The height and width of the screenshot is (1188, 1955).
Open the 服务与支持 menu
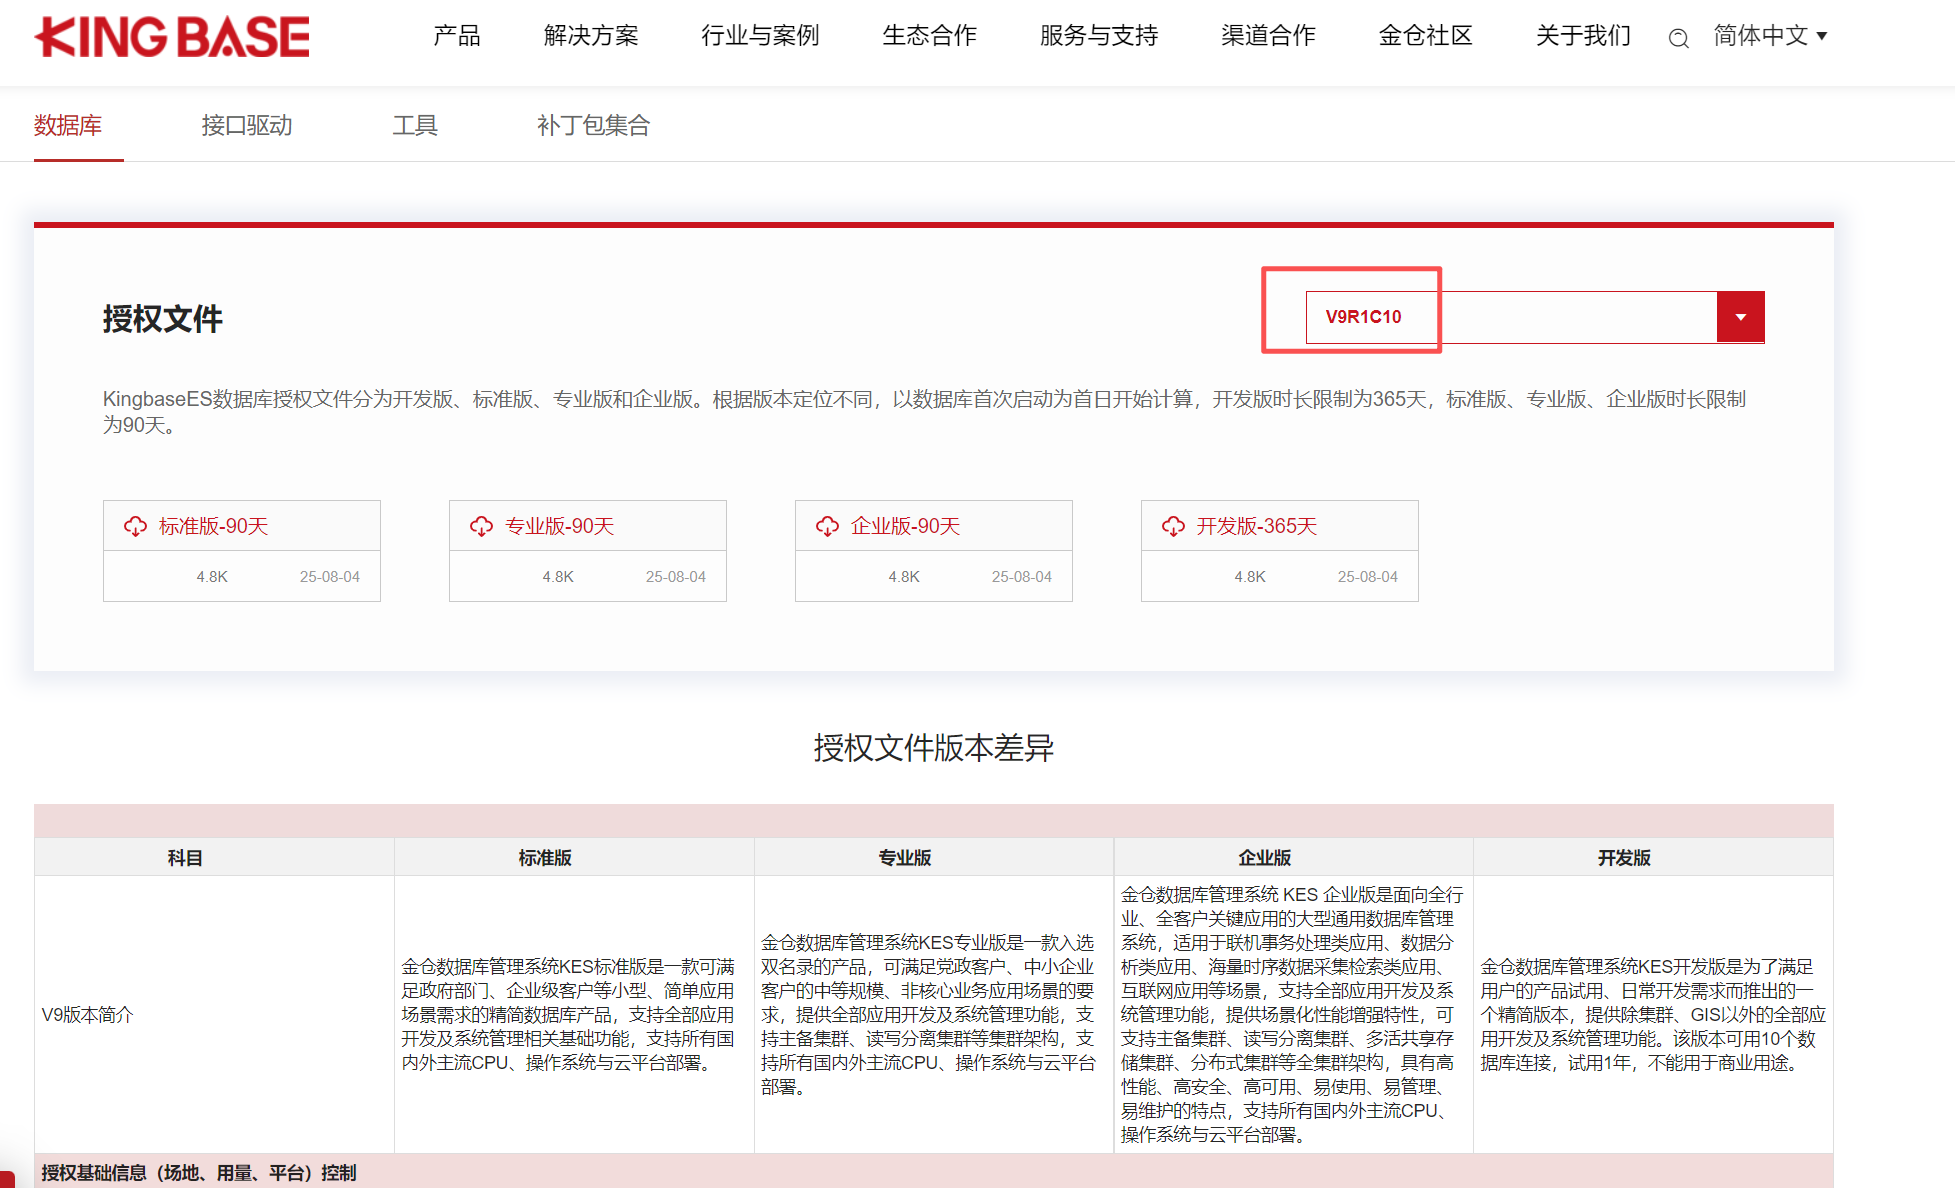tap(1099, 36)
